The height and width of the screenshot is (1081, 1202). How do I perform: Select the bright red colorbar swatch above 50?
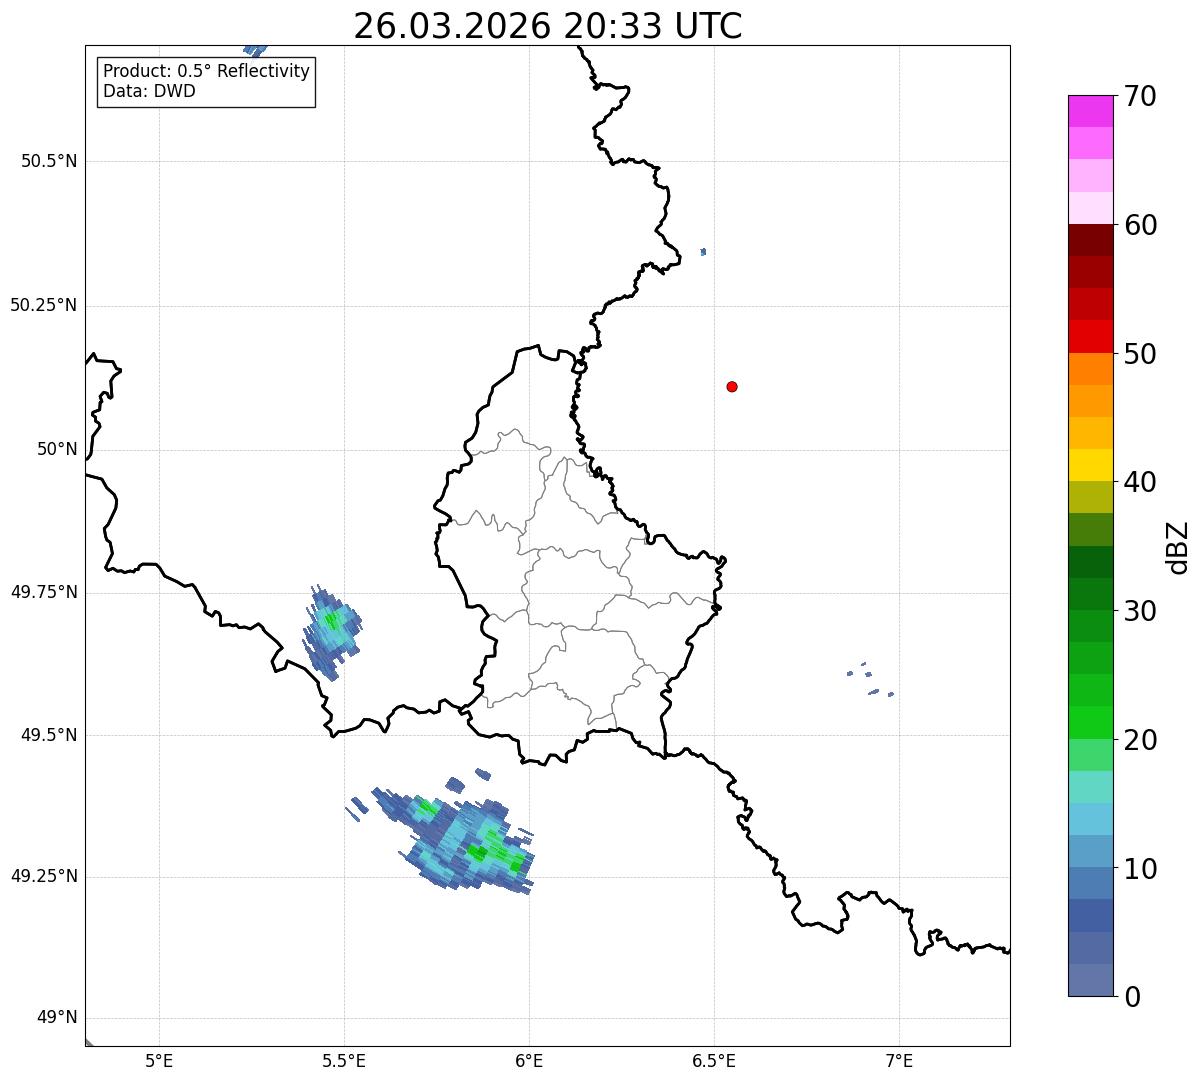coord(1090,336)
